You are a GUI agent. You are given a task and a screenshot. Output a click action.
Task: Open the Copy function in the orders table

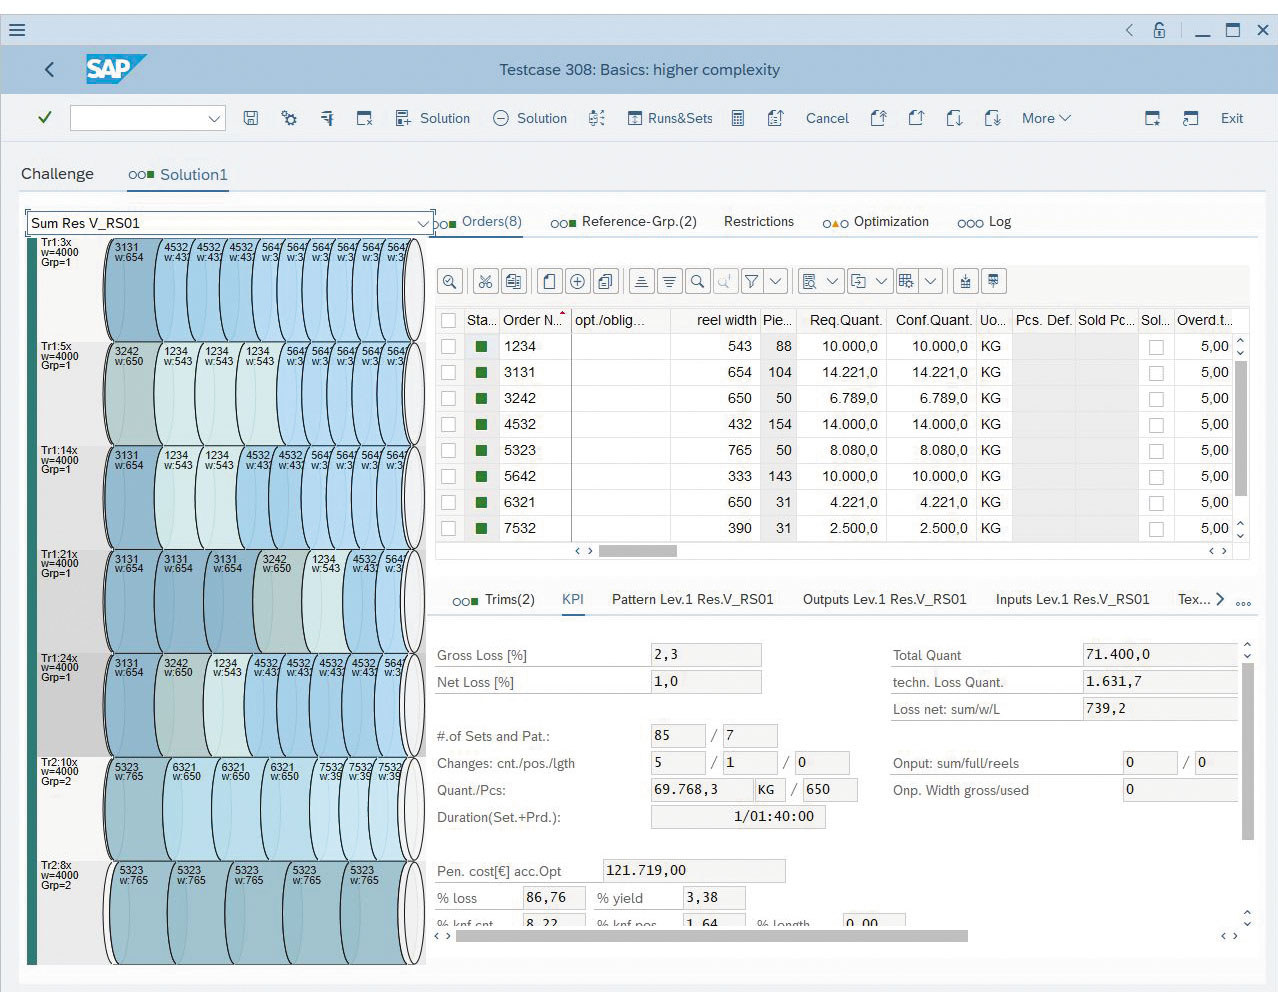[514, 281]
